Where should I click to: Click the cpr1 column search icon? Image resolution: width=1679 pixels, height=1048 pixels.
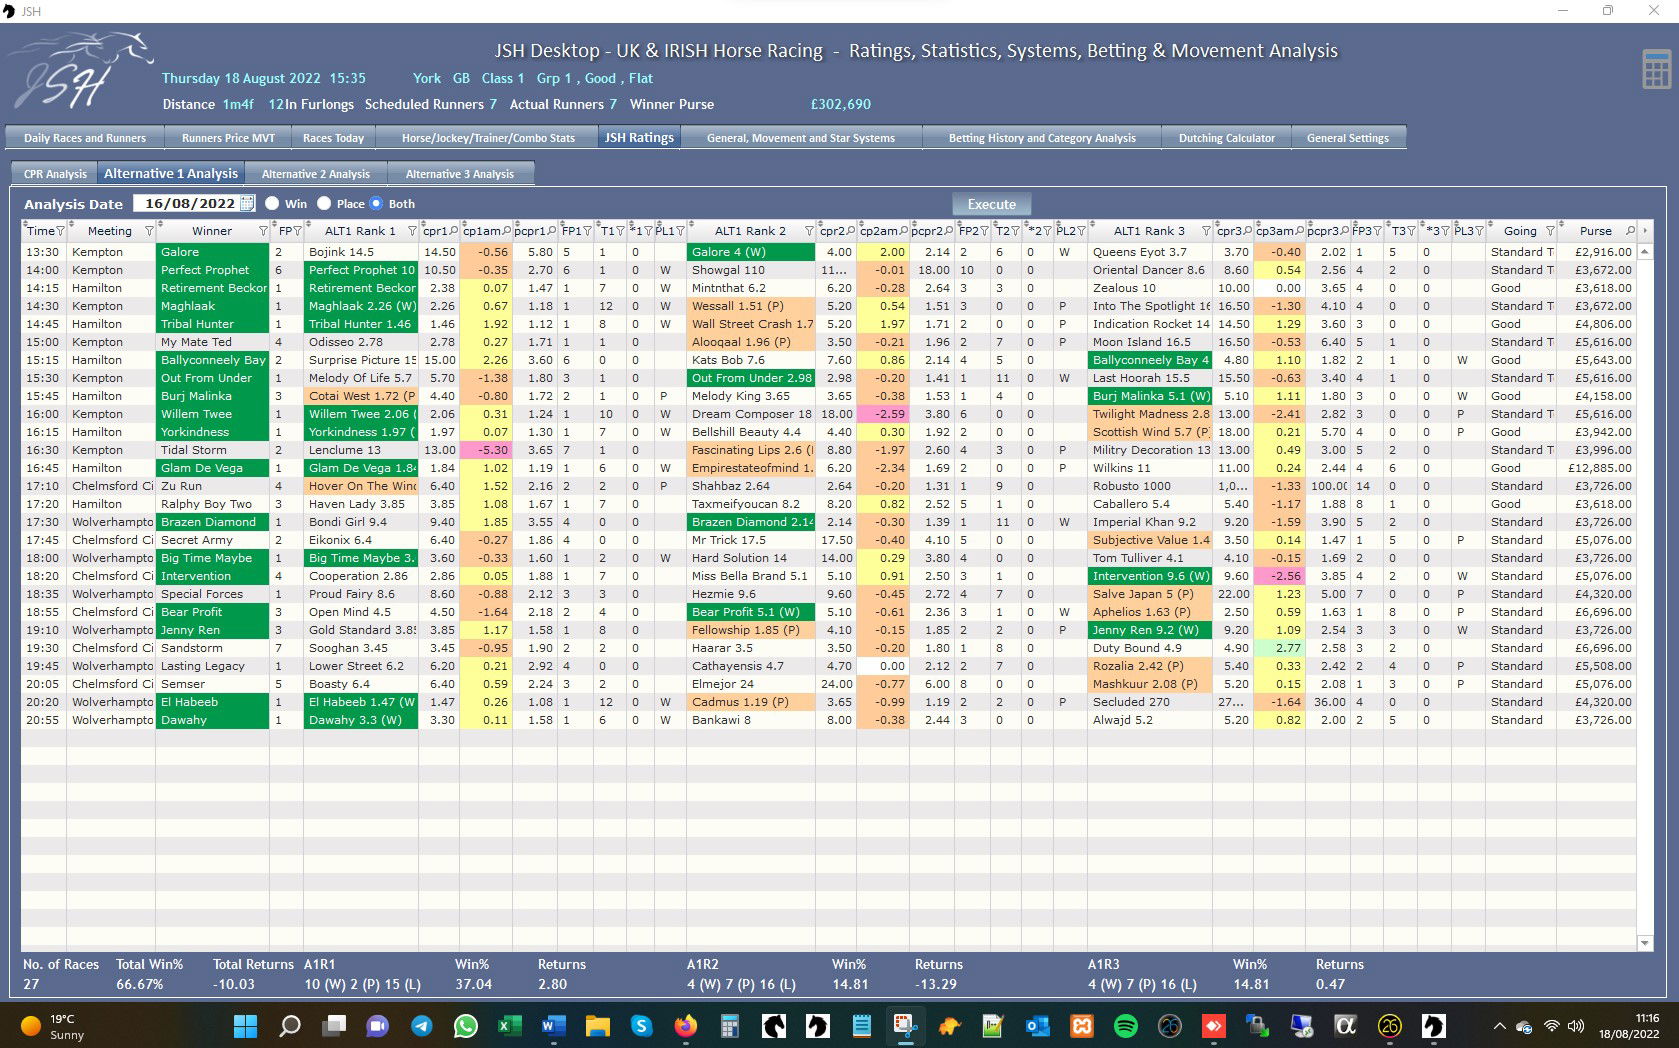point(454,231)
